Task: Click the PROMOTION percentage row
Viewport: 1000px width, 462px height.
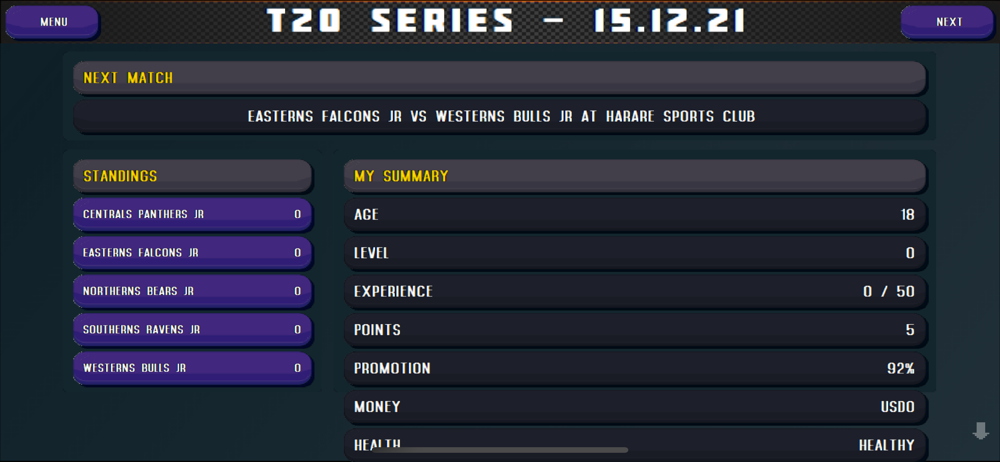Action: pyautogui.click(x=635, y=368)
